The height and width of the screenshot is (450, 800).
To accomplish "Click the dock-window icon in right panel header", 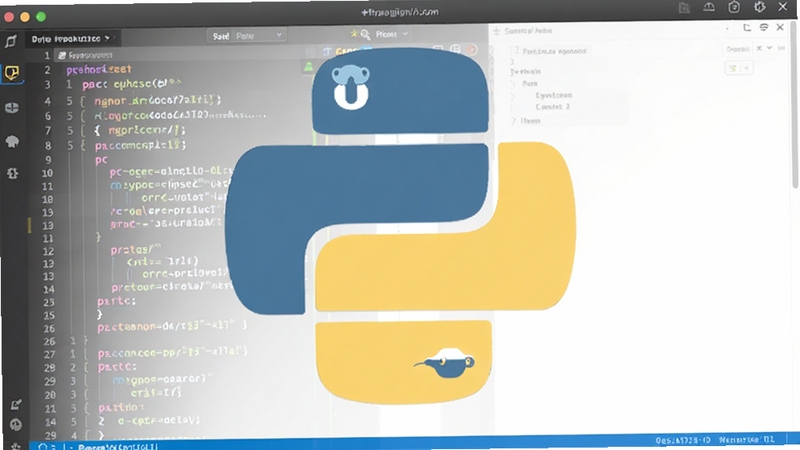I will coord(747,28).
